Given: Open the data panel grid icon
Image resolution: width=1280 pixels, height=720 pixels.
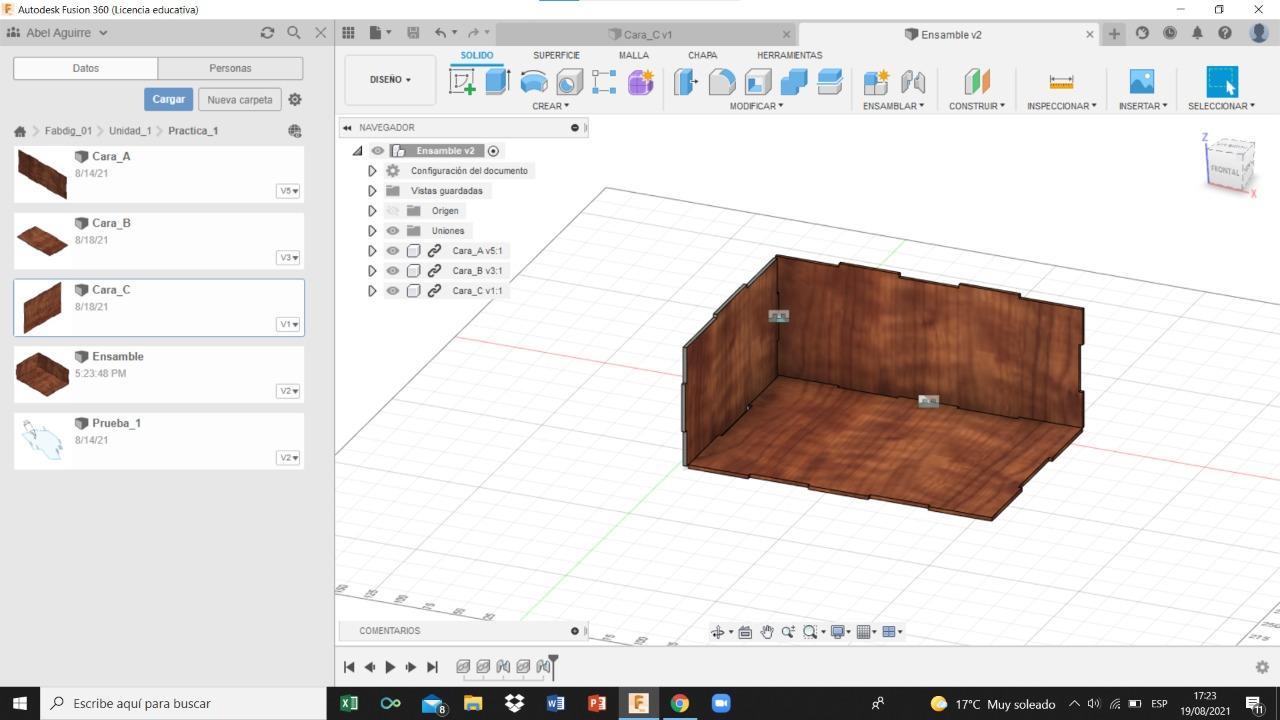Looking at the screenshot, I should tap(349, 33).
